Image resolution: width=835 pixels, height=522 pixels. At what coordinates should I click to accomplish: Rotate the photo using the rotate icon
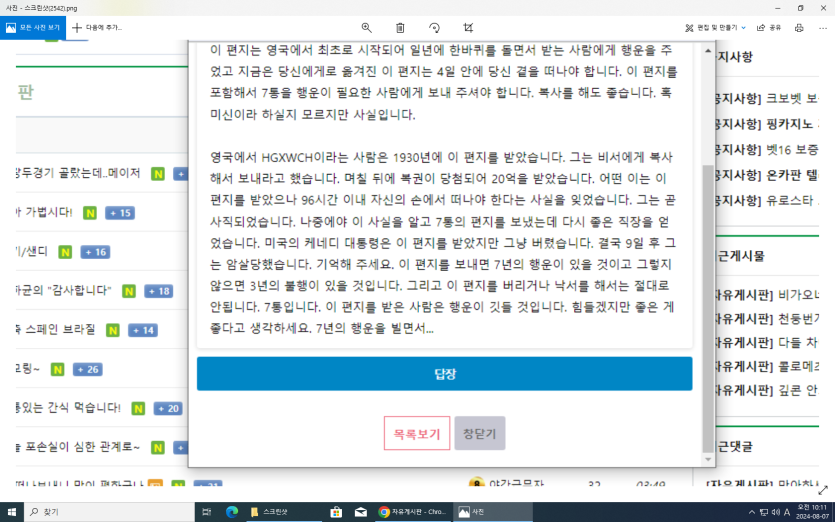pos(435,28)
